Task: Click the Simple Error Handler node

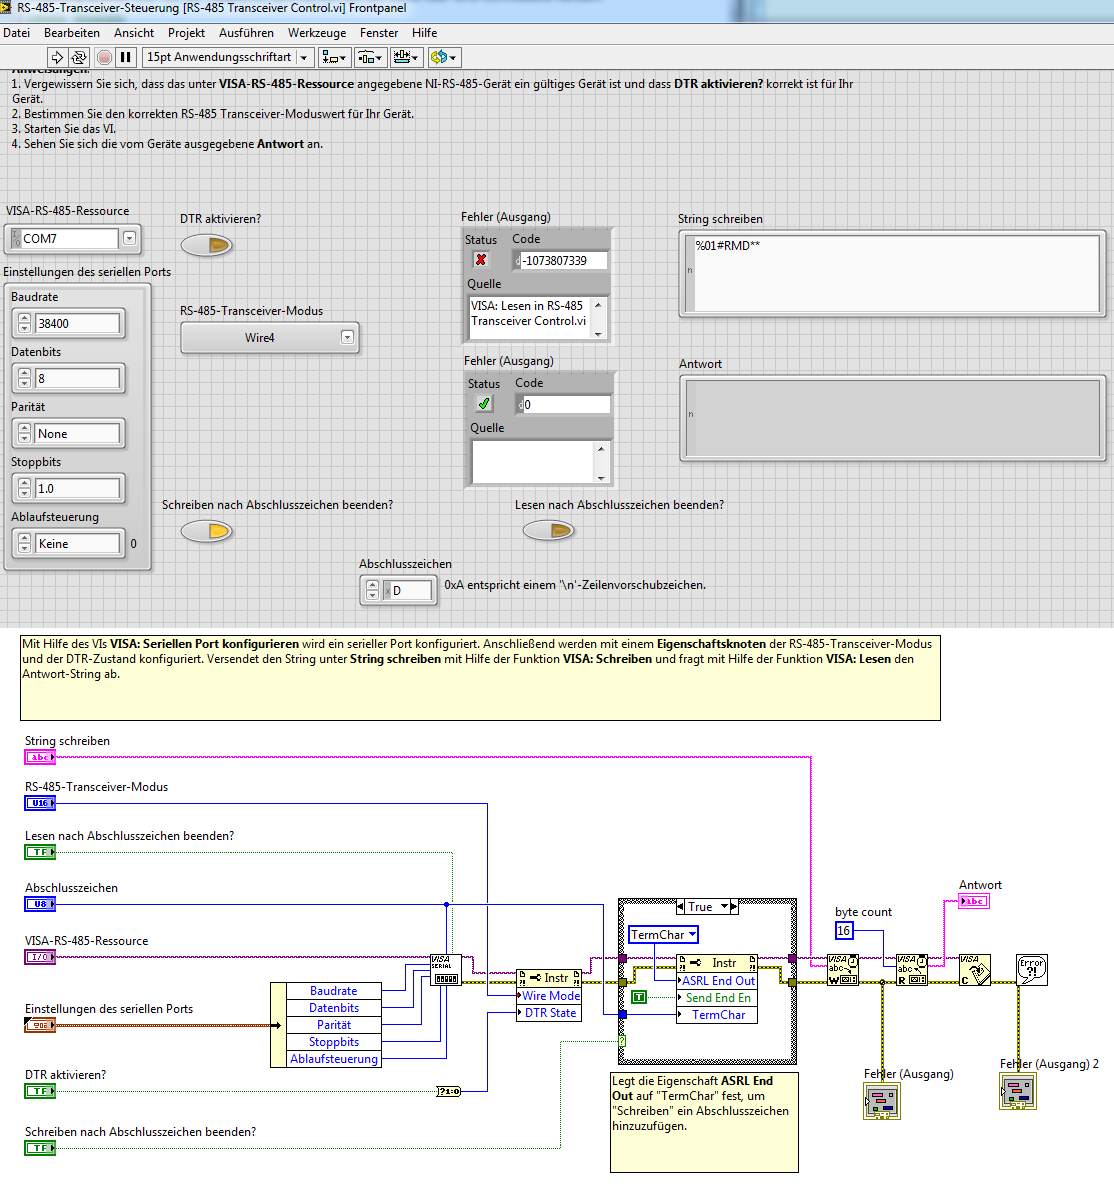Action: pyautogui.click(x=1032, y=970)
